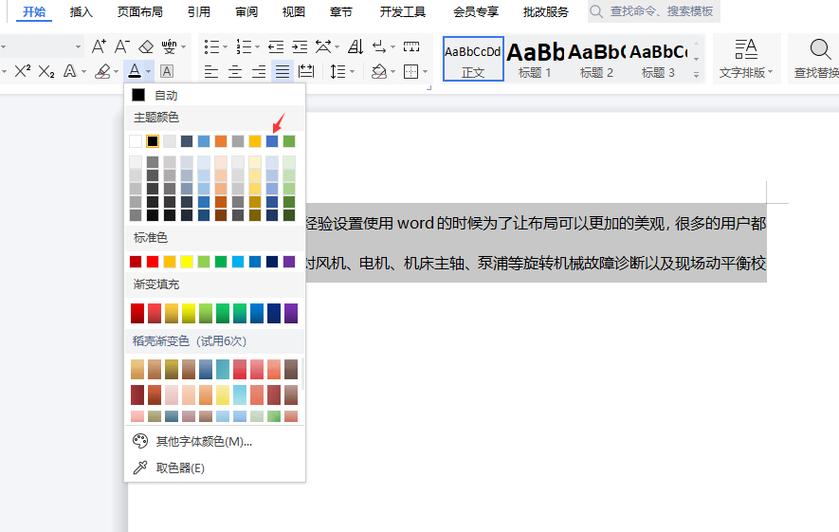839x532 pixels.
Task: Click the text effects outlined A icon
Action: (x=70, y=71)
